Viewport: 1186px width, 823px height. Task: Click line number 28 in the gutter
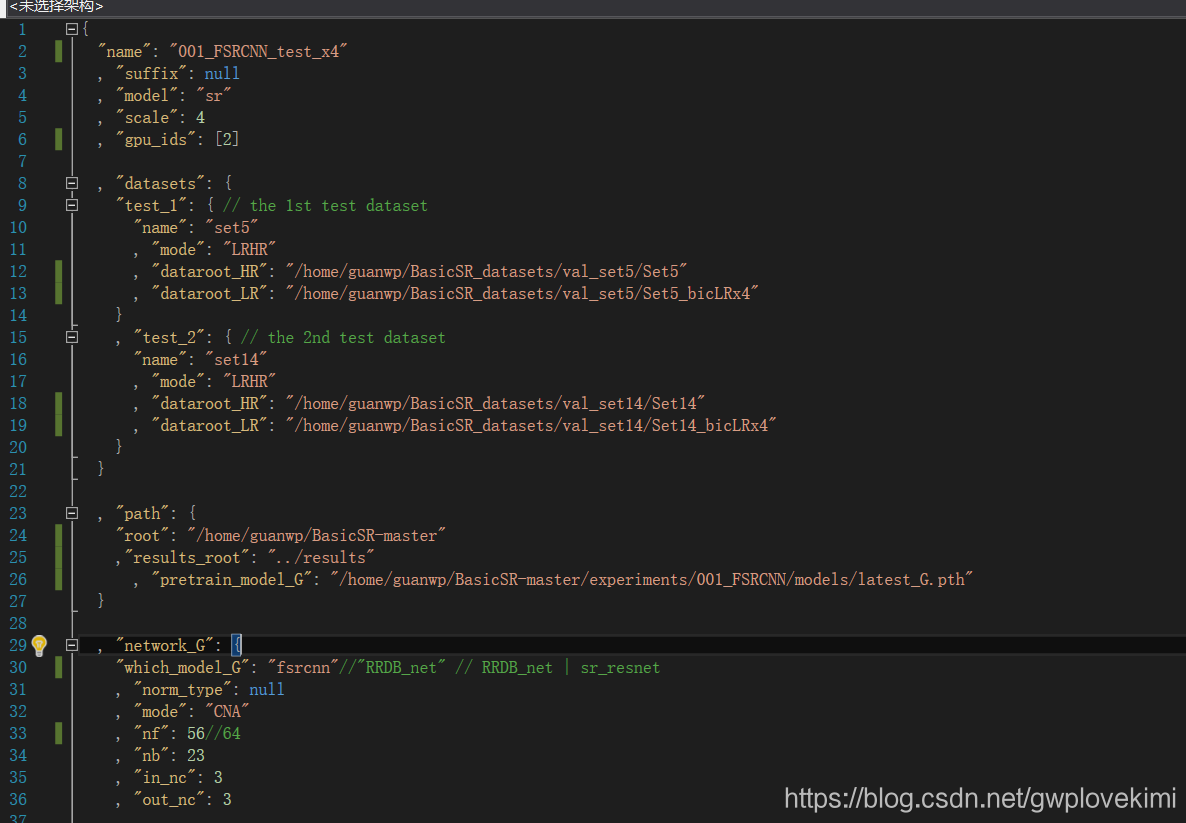18,623
